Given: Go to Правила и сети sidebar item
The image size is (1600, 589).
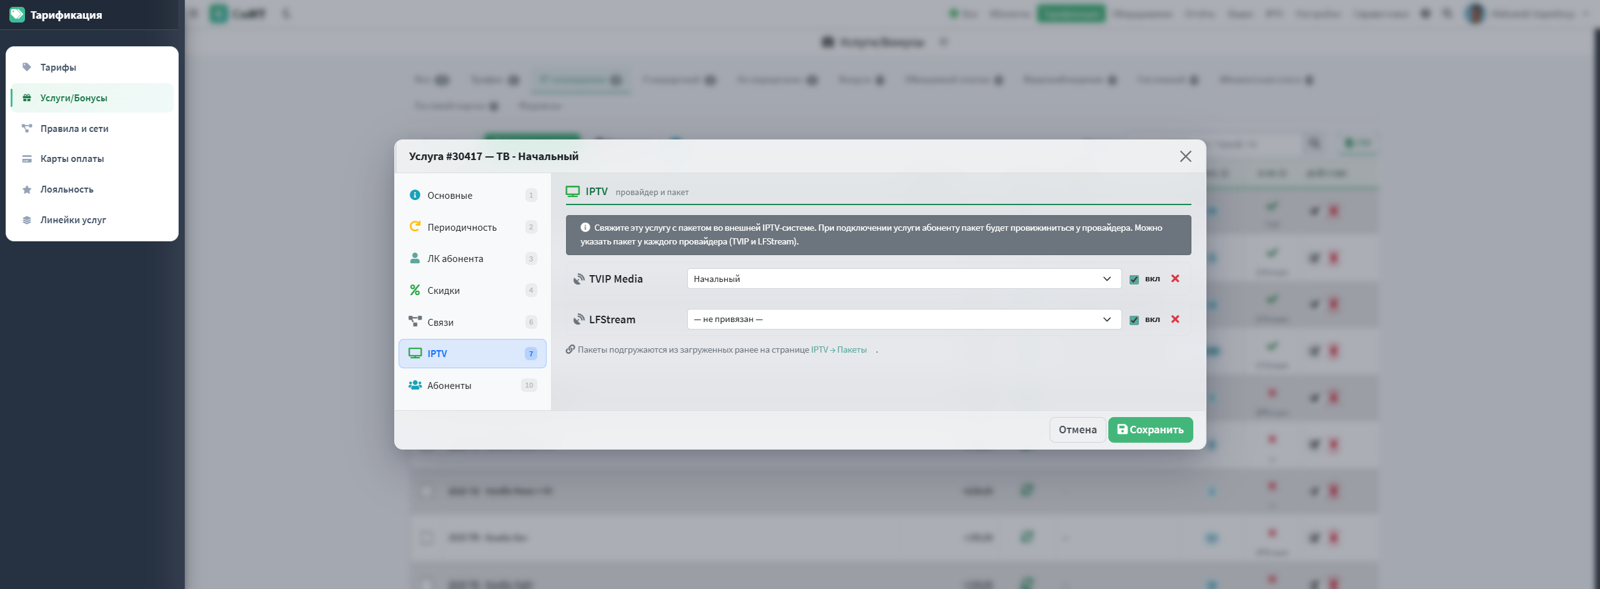Looking at the screenshot, I should [x=92, y=128].
